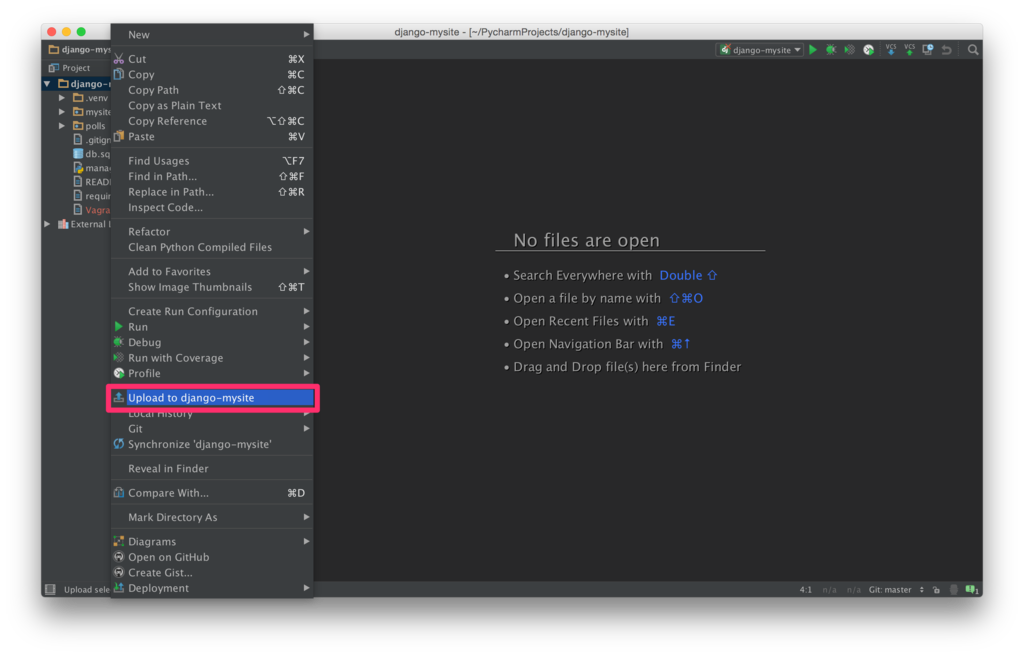Choose Copy Path in context menu
The height and width of the screenshot is (656, 1024).
(212, 90)
